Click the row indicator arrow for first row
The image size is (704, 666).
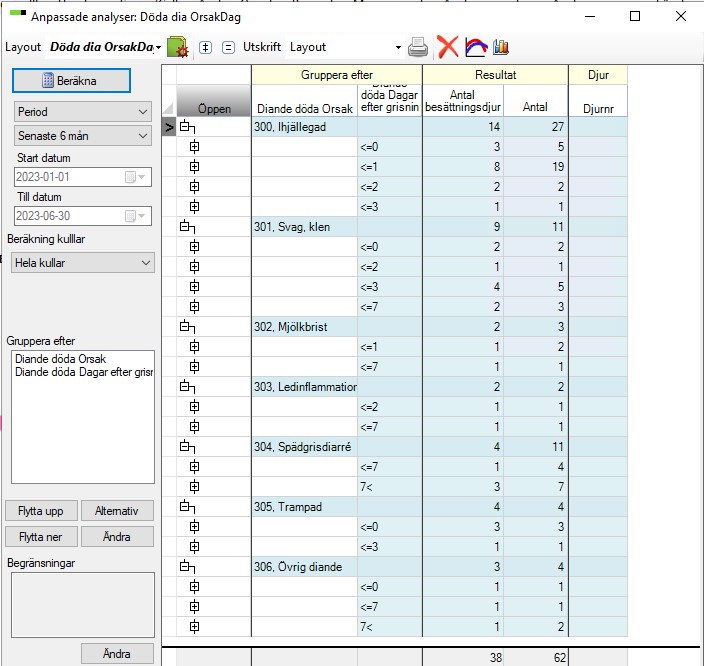[169, 127]
